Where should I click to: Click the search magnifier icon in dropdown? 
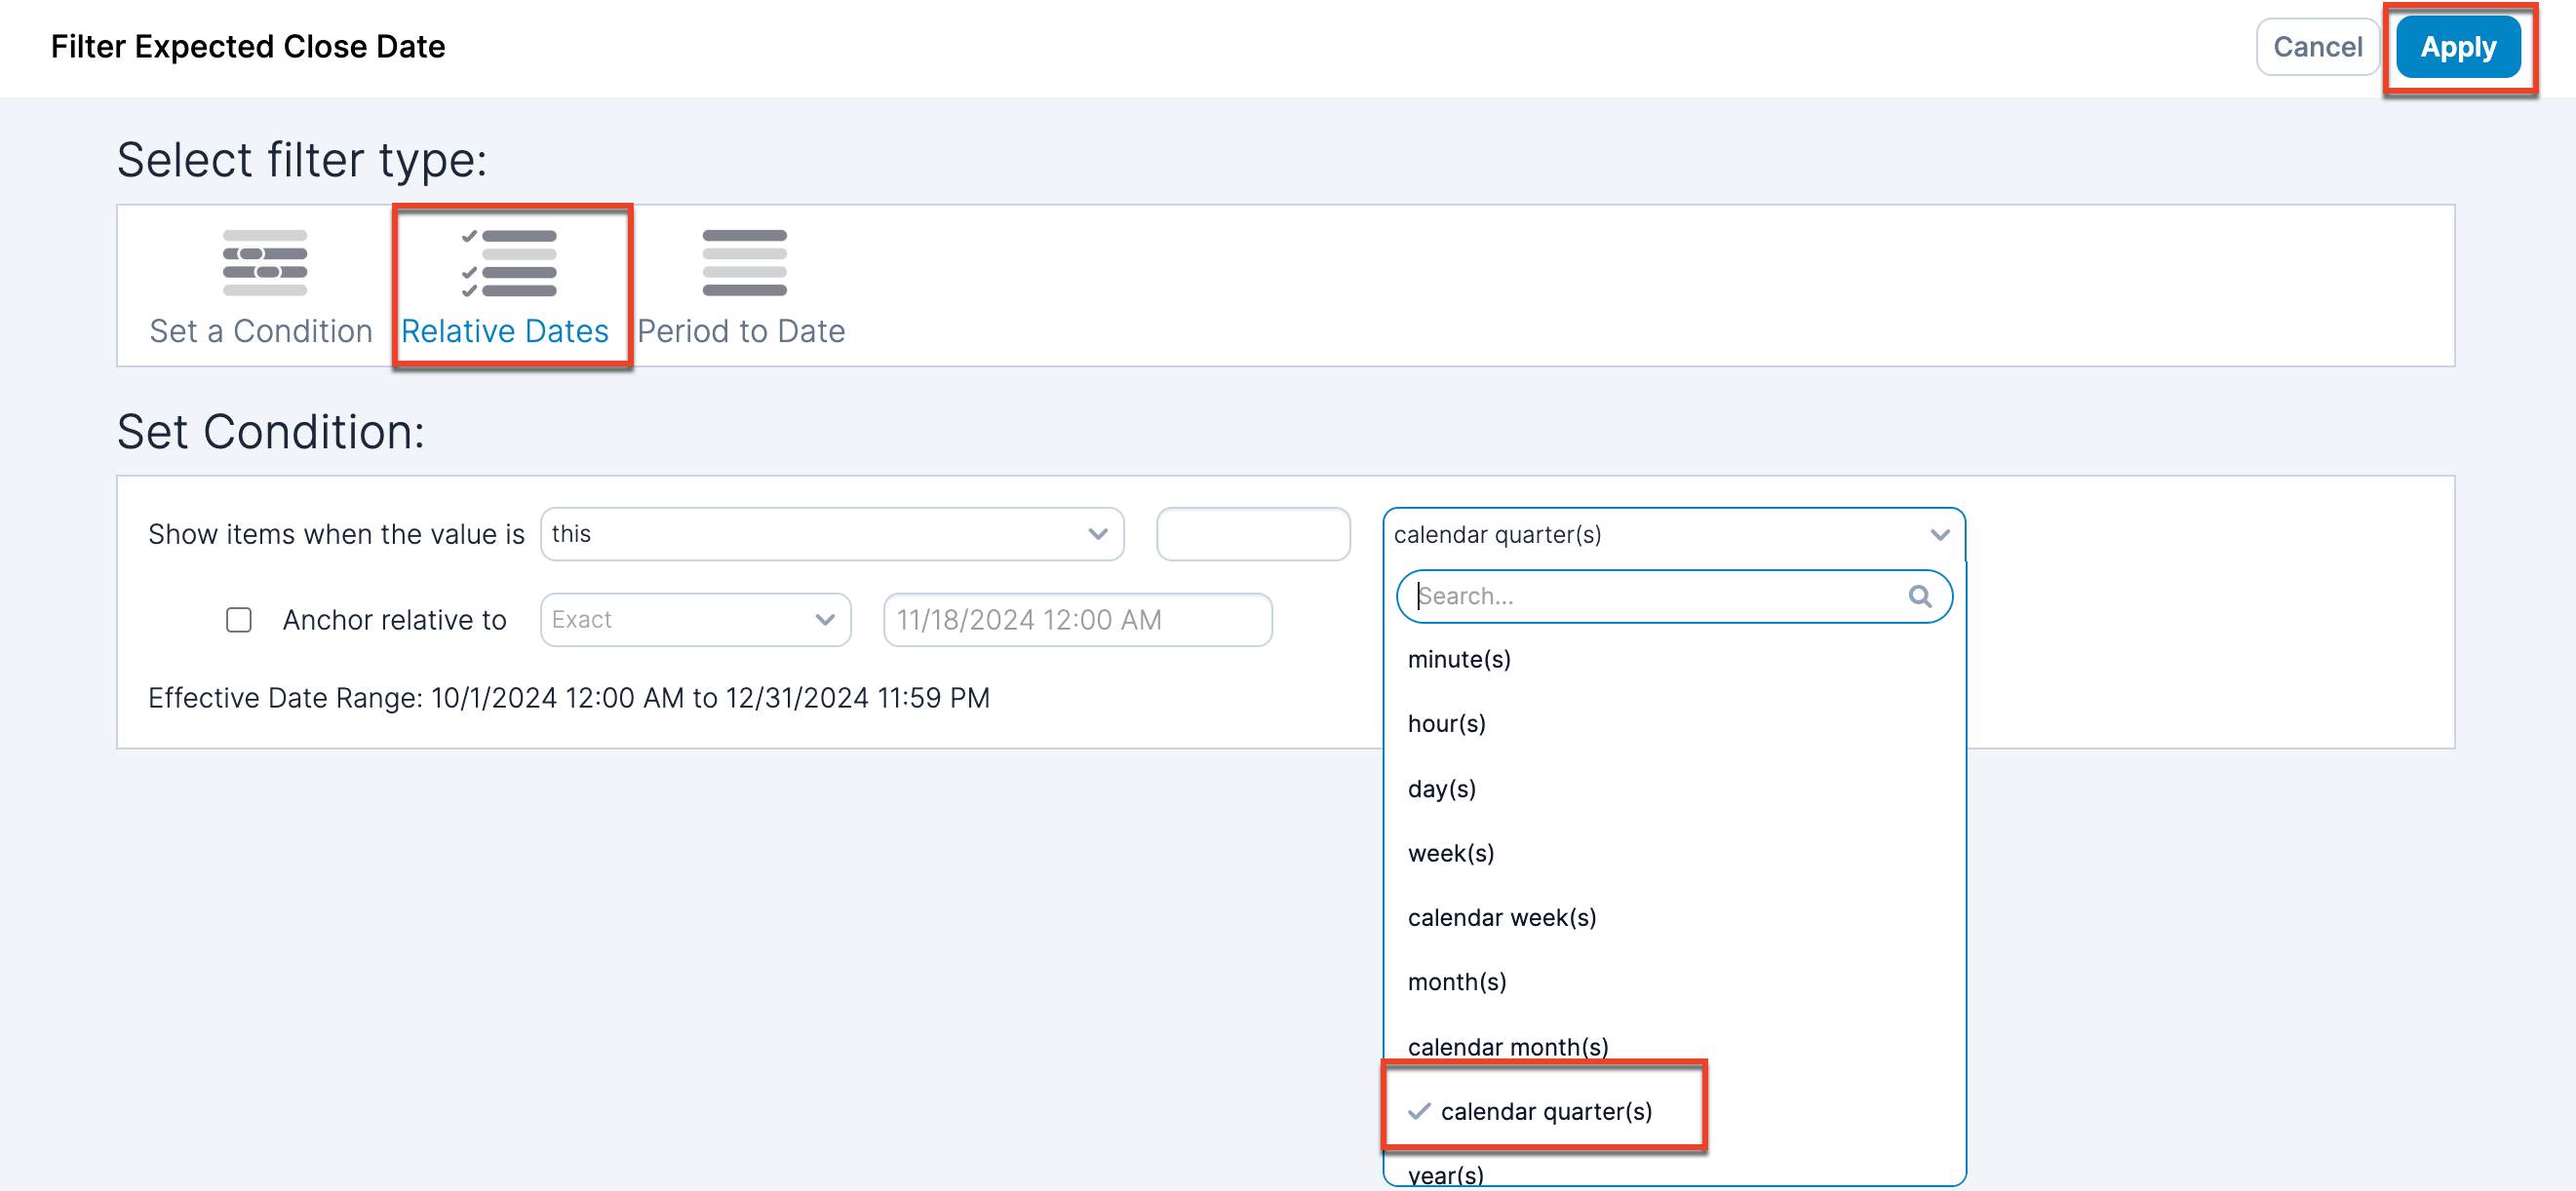click(x=1918, y=596)
